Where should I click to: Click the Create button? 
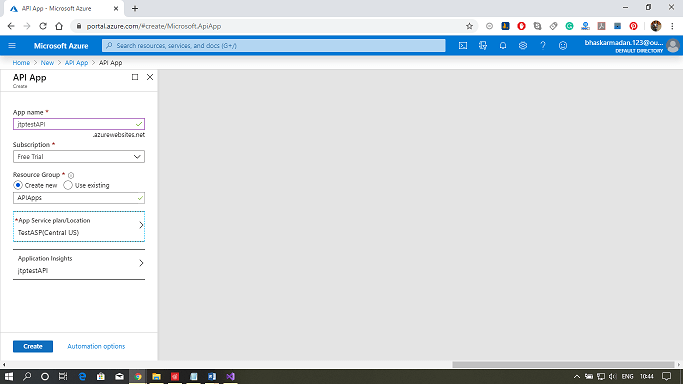pyautogui.click(x=33, y=346)
